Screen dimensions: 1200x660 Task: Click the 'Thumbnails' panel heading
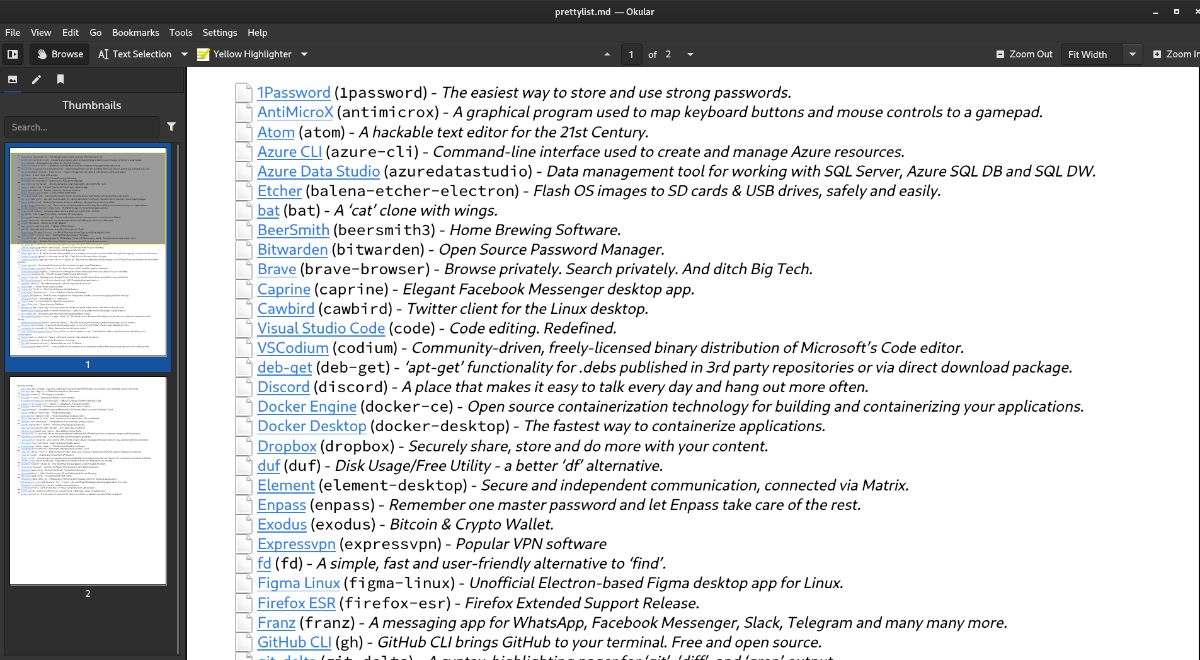click(92, 104)
